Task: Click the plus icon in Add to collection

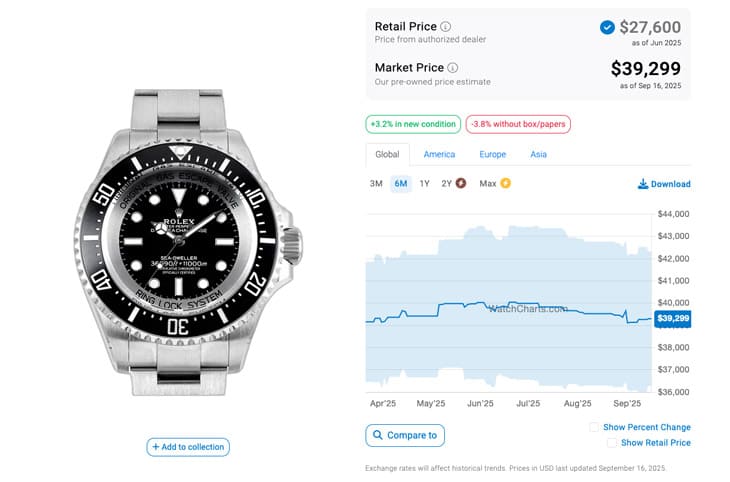Action: (x=155, y=447)
